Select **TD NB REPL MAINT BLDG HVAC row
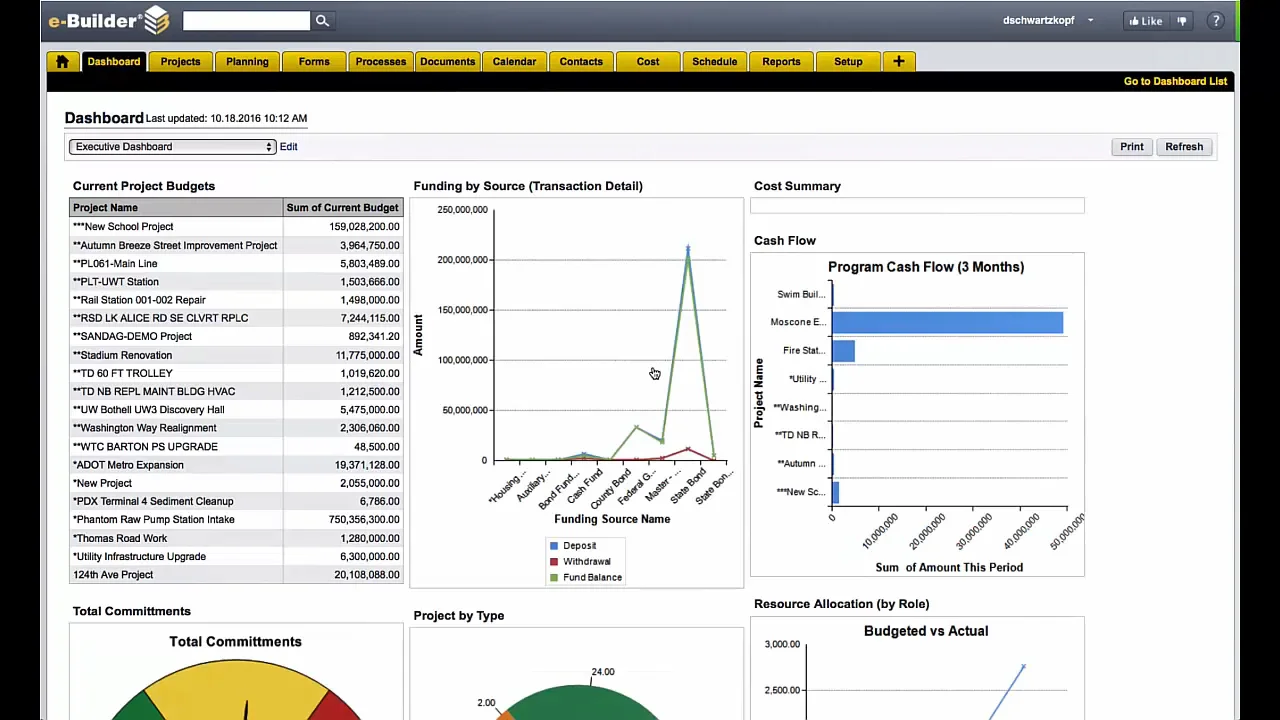 click(236, 392)
